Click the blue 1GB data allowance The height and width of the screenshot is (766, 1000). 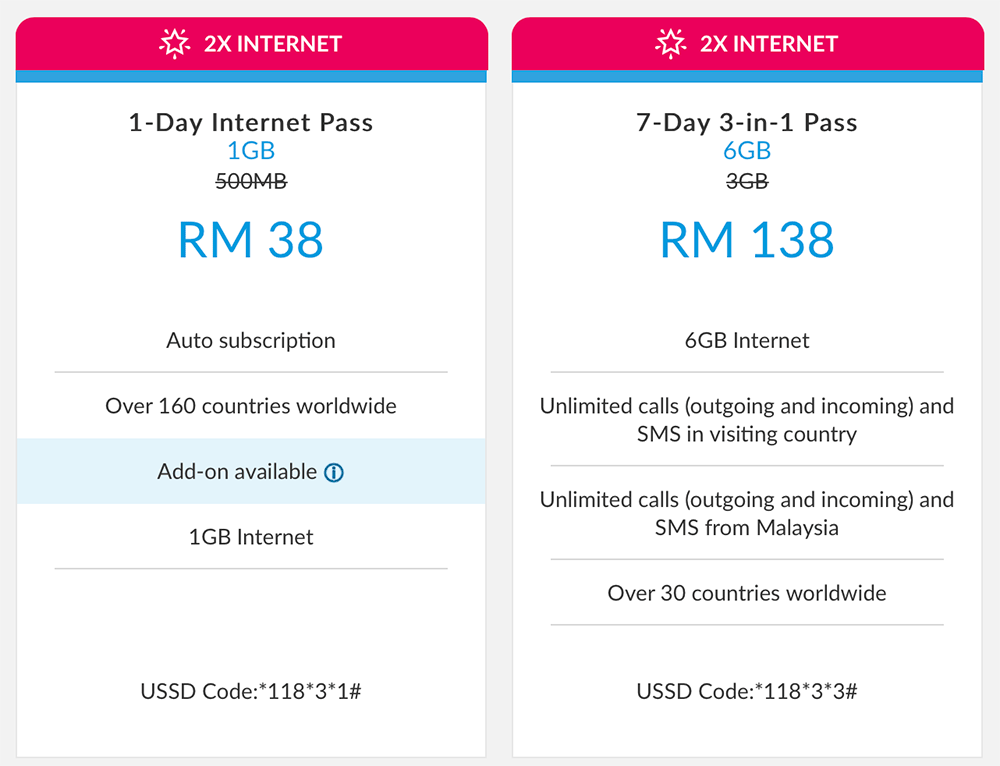(251, 151)
